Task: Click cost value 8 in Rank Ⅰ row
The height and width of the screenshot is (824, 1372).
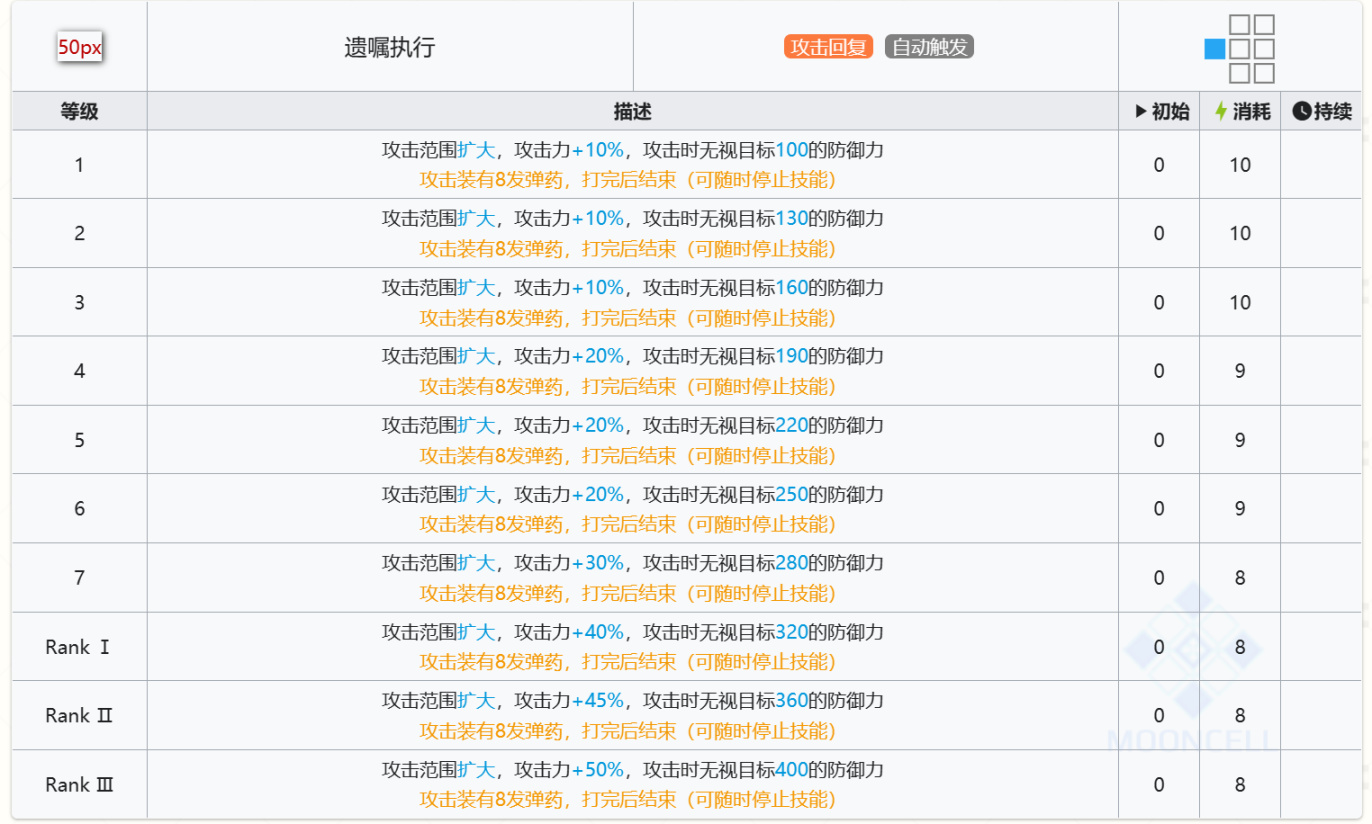Action: click(x=1240, y=647)
